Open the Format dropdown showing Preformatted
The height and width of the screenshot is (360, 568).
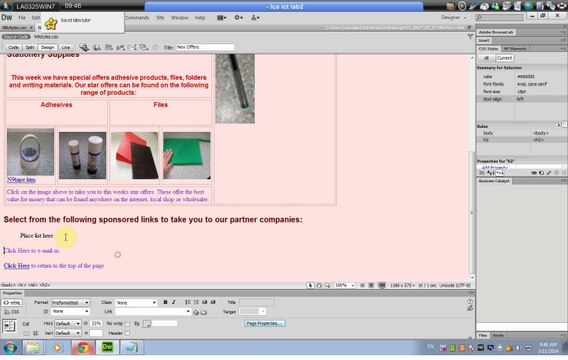[x=70, y=302]
